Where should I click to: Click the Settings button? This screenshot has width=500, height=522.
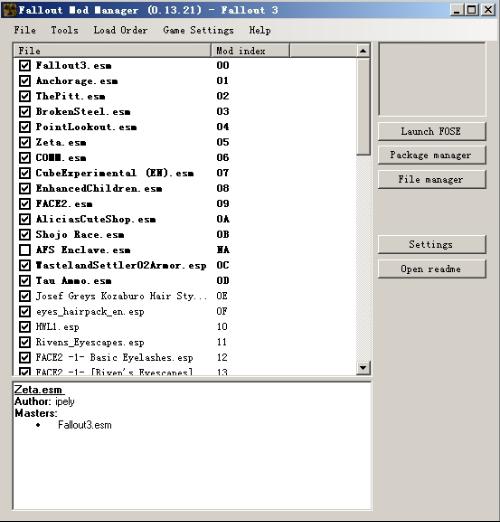coord(432,244)
